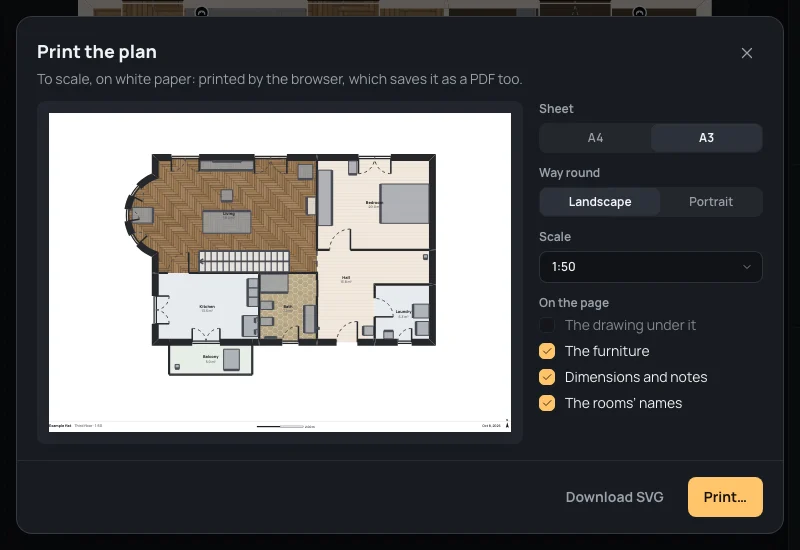Viewport: 800px width, 550px height.
Task: Click the Laundry room label in preview
Action: coord(403,313)
